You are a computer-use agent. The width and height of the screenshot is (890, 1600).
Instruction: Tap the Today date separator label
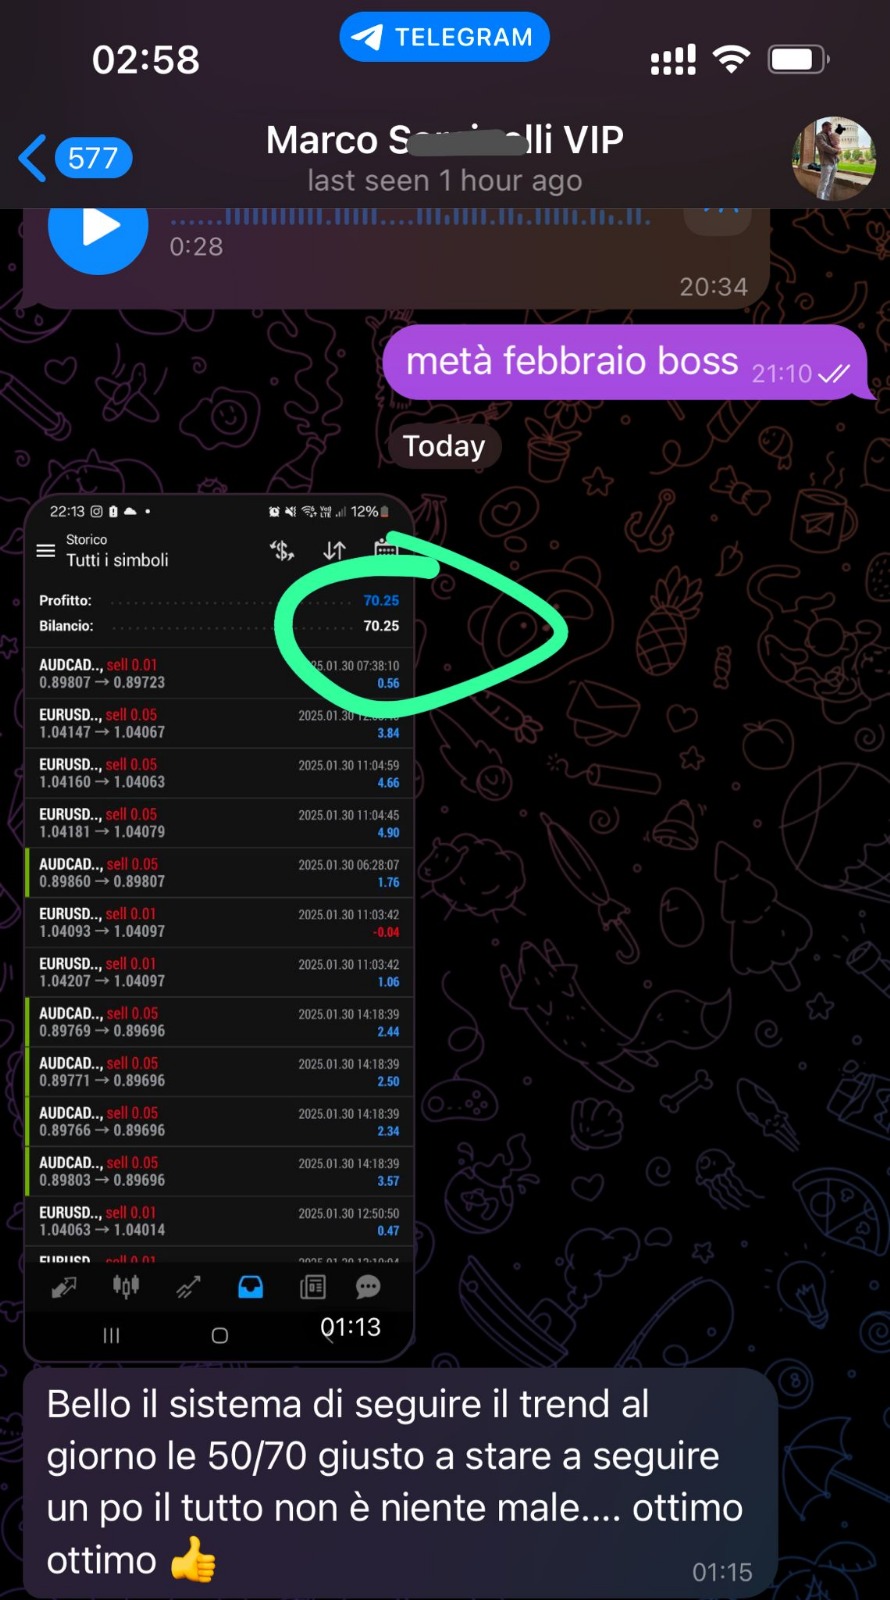(x=444, y=446)
